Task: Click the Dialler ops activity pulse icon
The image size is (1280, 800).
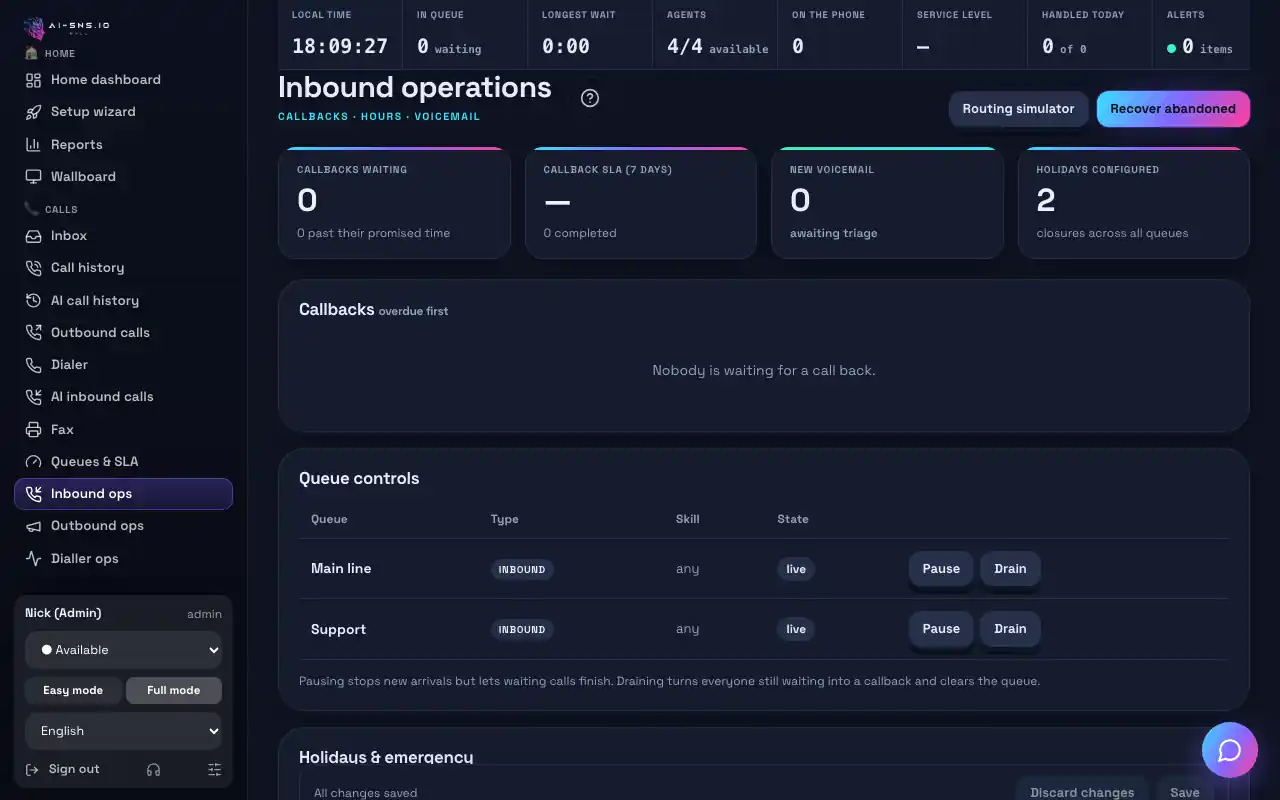Action: pos(33,558)
